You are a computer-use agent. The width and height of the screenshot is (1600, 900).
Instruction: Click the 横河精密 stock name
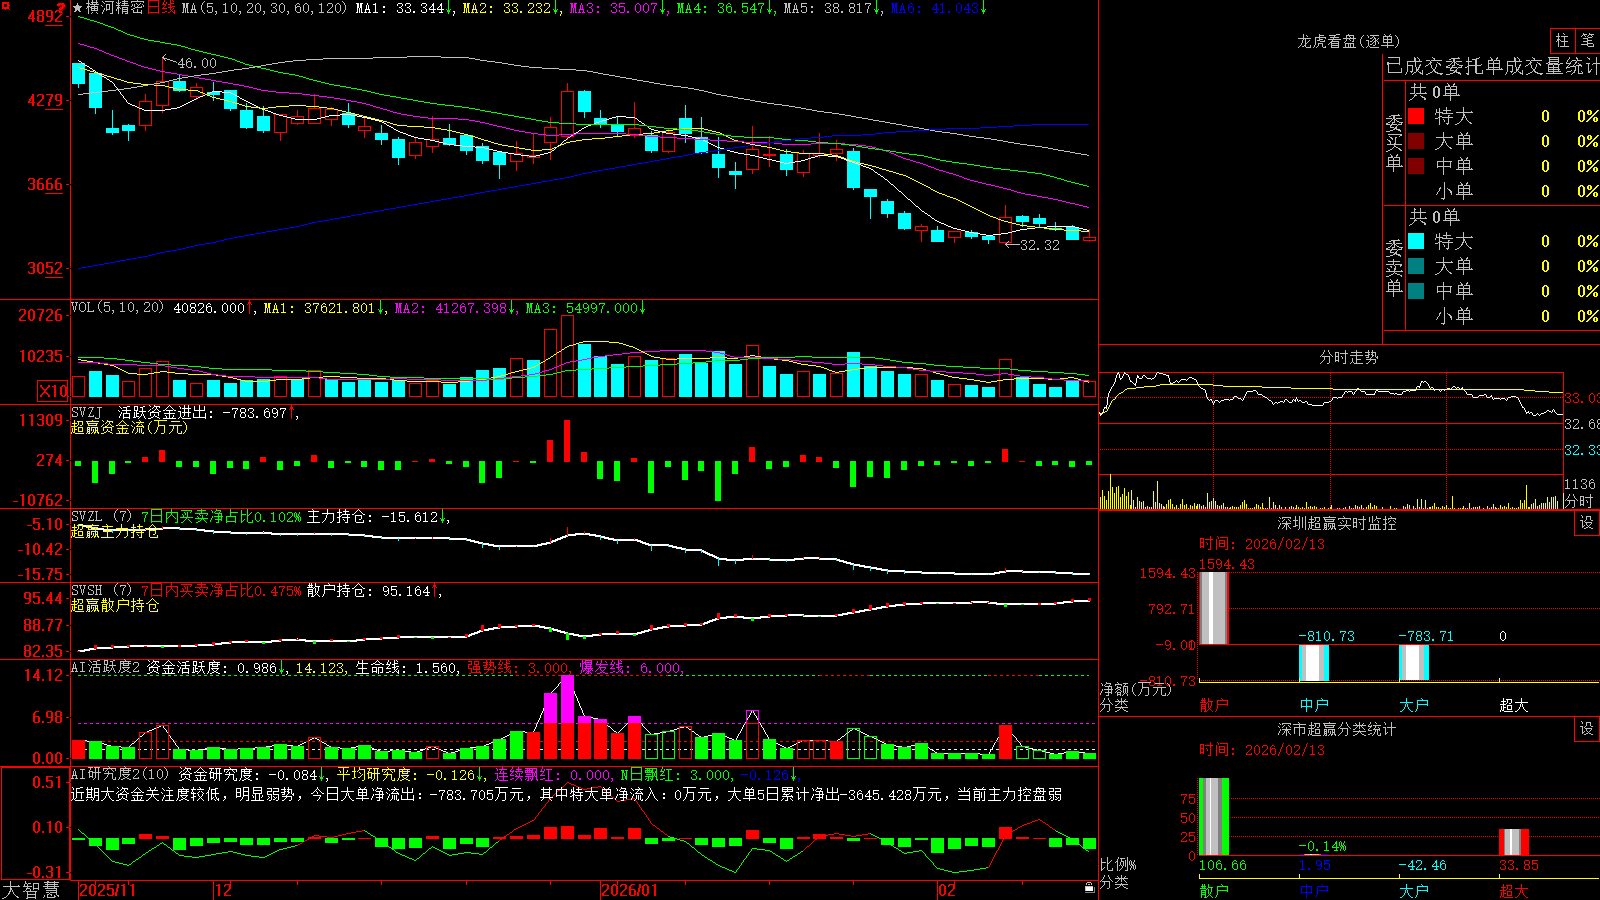(115, 8)
